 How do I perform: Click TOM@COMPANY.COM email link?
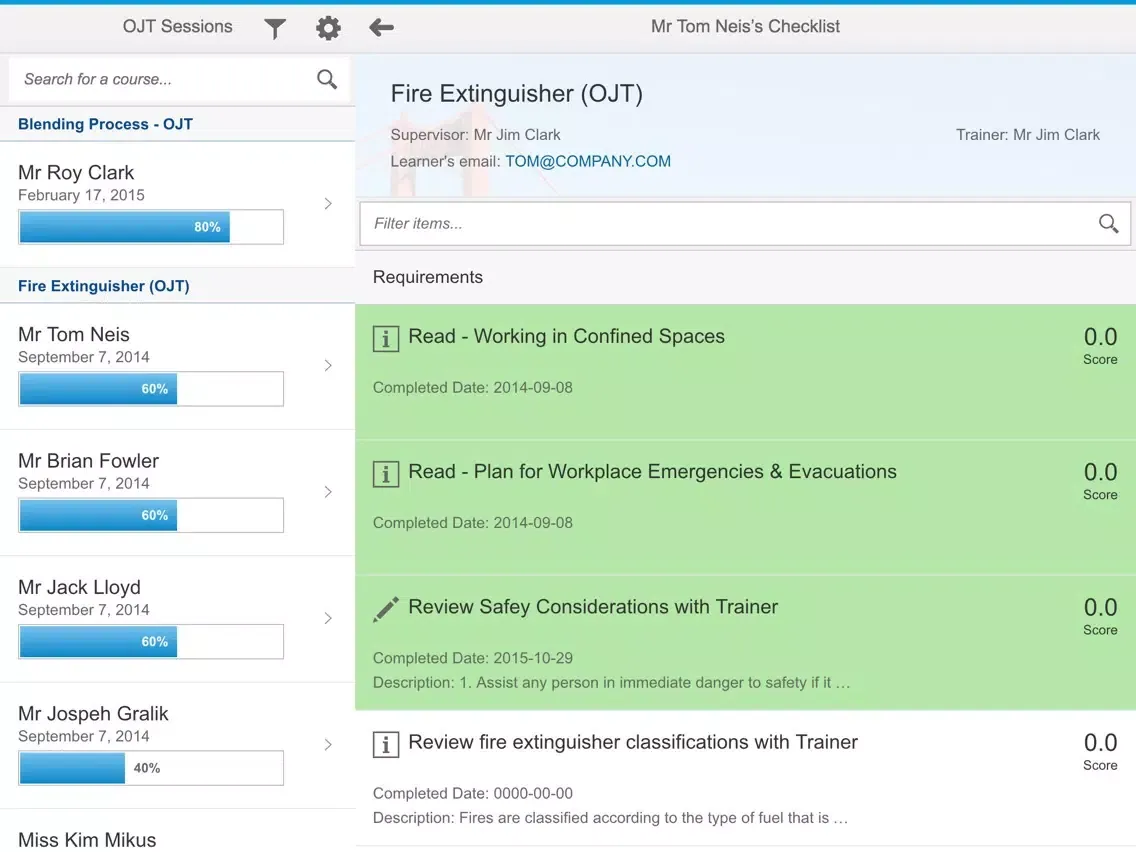(x=588, y=162)
